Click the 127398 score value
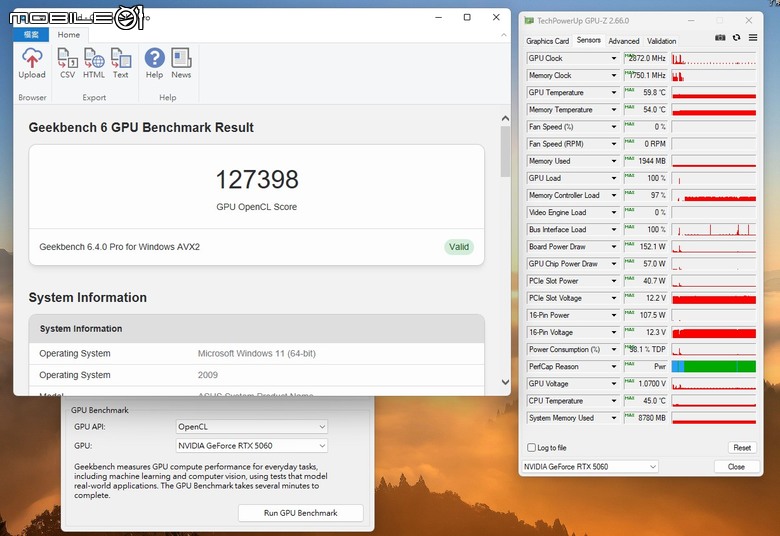The image size is (780, 536). (257, 180)
